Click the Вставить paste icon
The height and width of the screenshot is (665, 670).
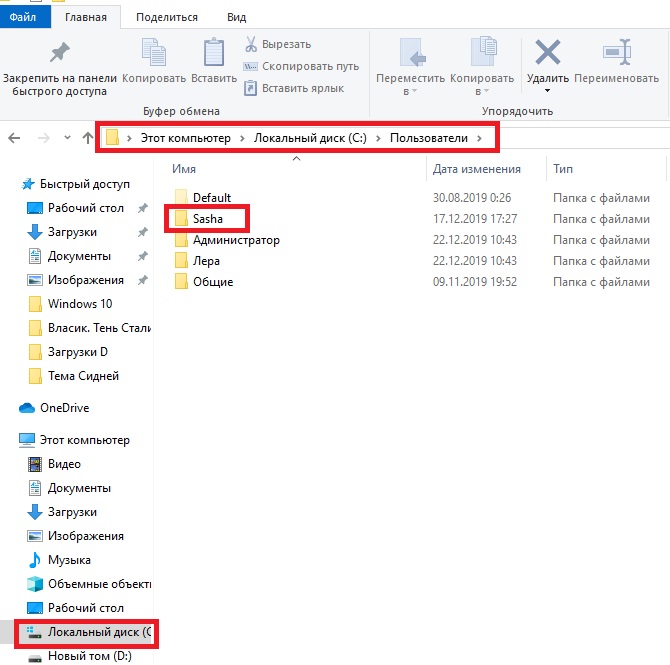tap(214, 52)
